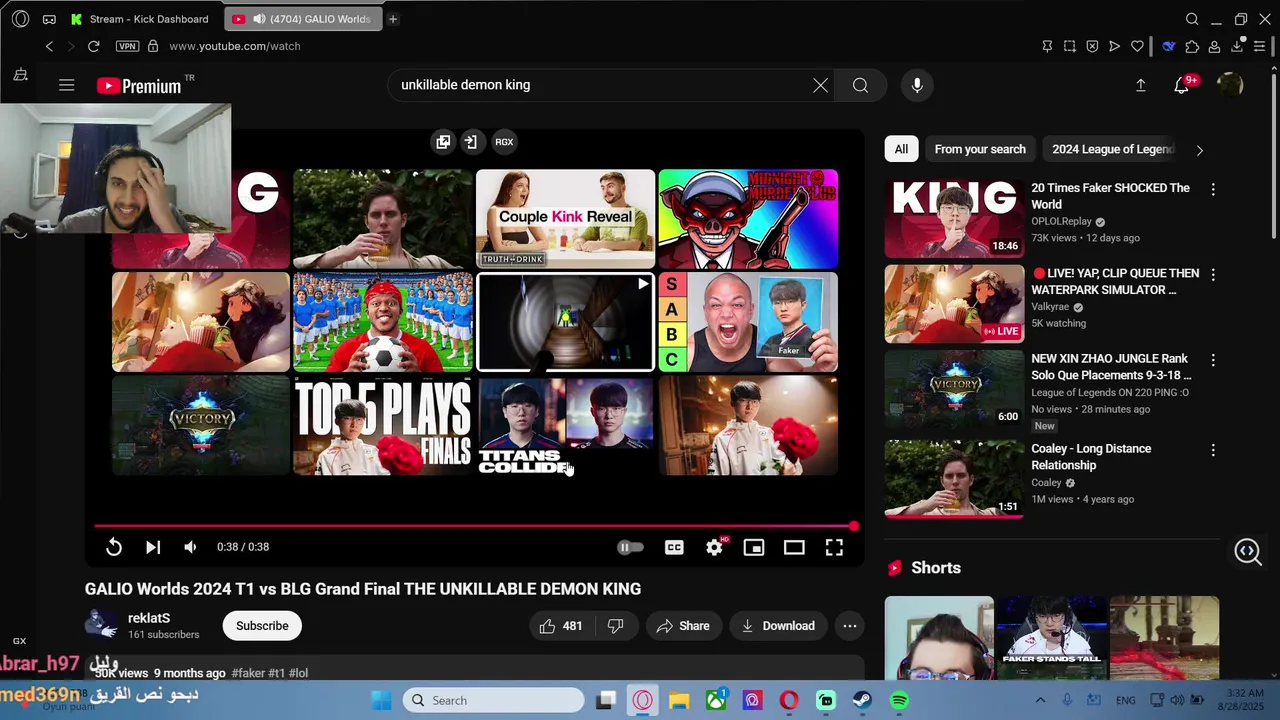Open the TITANS COLLIDE endscreen thumbnail
The image size is (1280, 720).
tap(565, 425)
